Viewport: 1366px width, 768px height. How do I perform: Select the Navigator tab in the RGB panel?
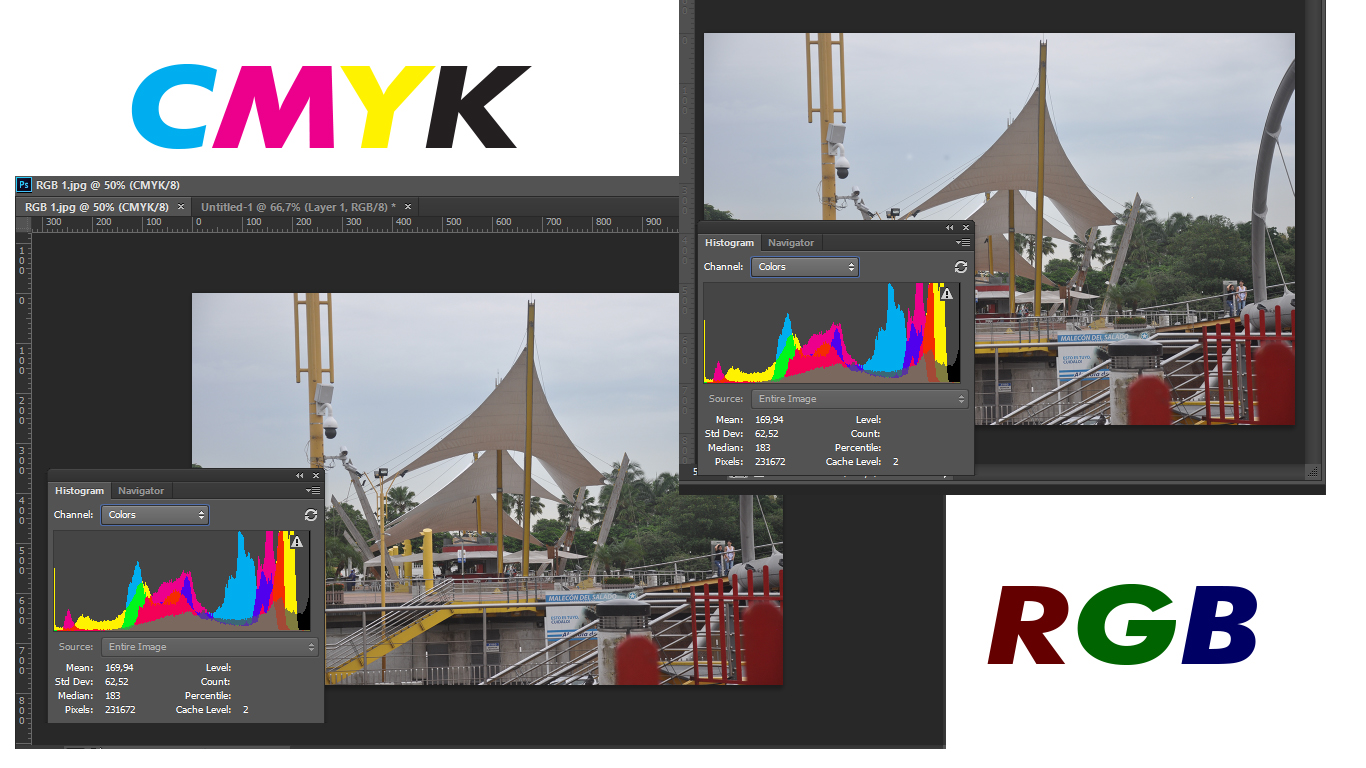pos(790,242)
